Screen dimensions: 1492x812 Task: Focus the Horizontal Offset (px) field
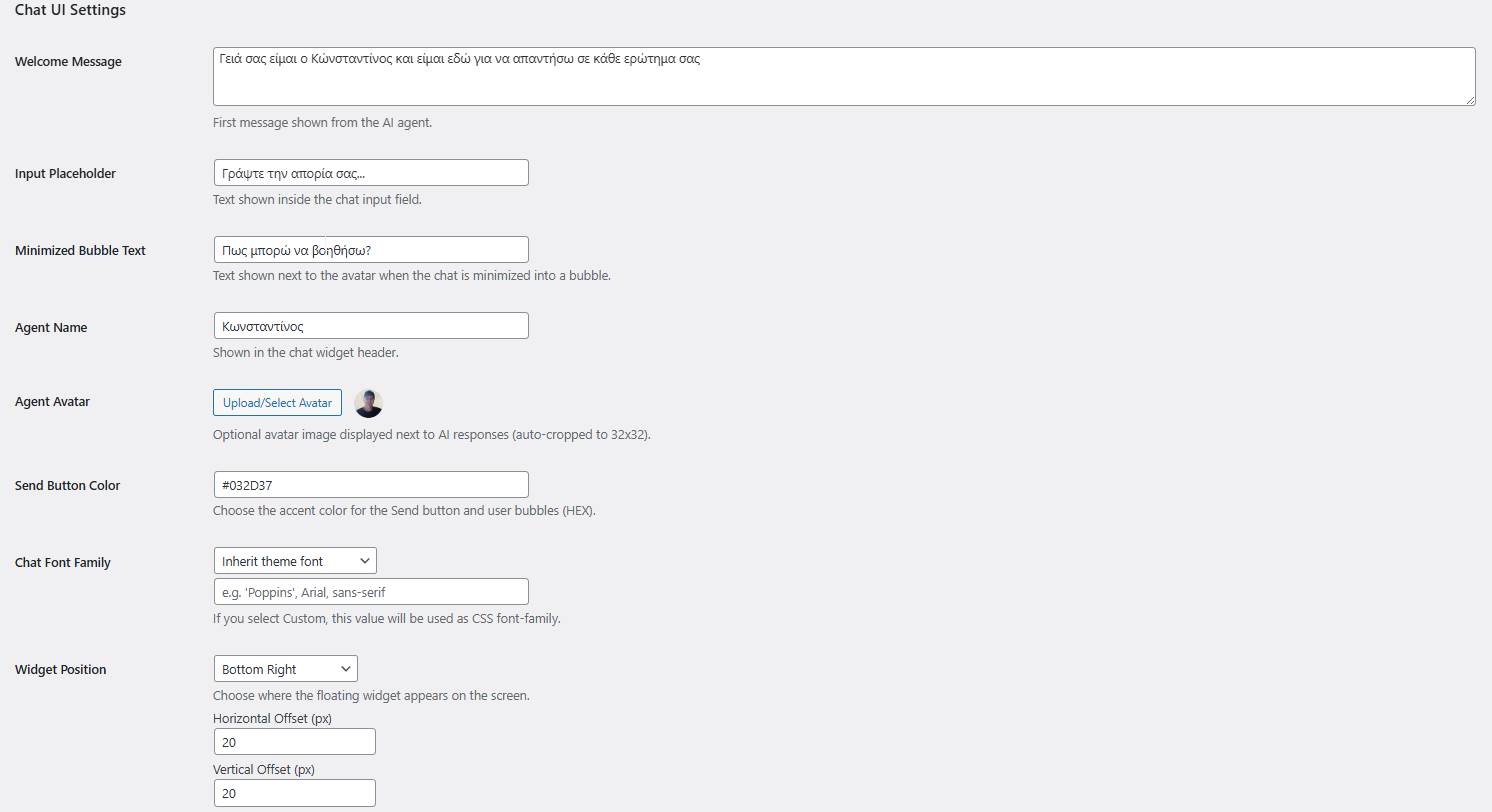point(294,742)
